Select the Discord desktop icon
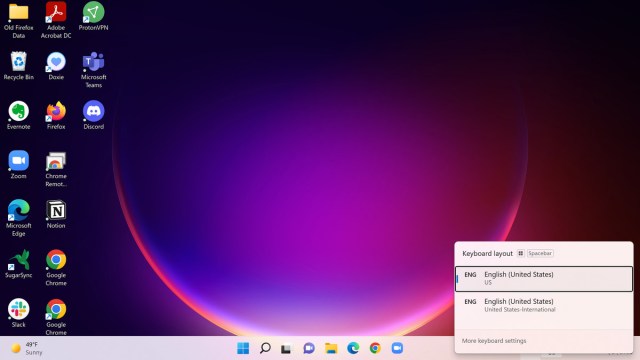Viewport: 640px width, 360px height. (93, 116)
